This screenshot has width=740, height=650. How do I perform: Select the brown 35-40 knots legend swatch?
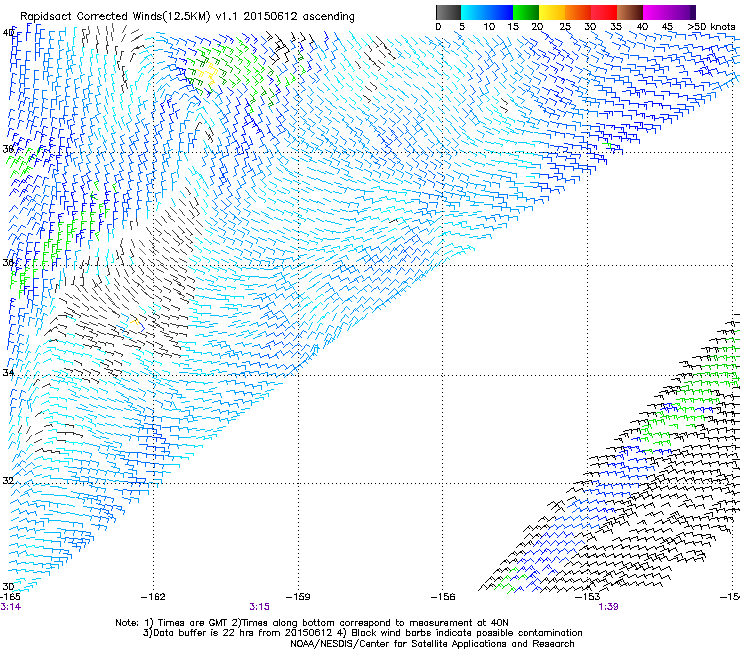pyautogui.click(x=630, y=12)
